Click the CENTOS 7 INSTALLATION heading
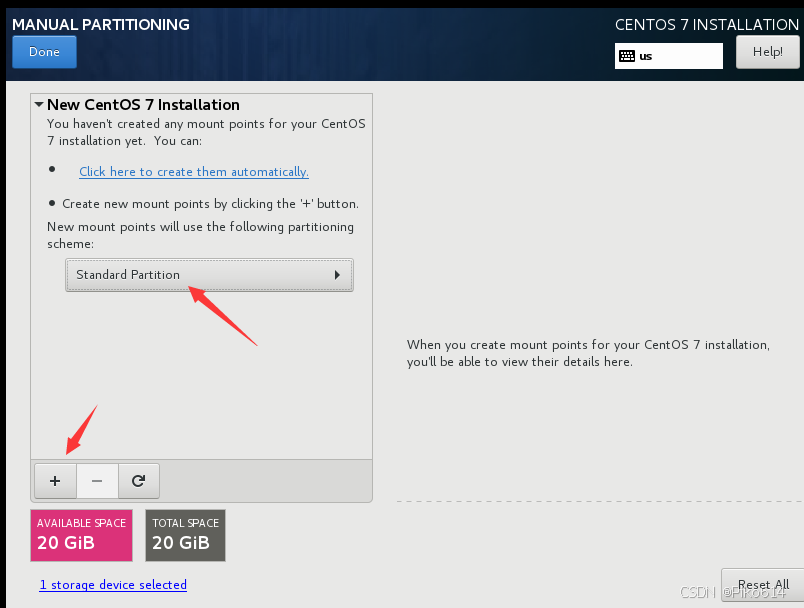The image size is (804, 608). [x=707, y=24]
